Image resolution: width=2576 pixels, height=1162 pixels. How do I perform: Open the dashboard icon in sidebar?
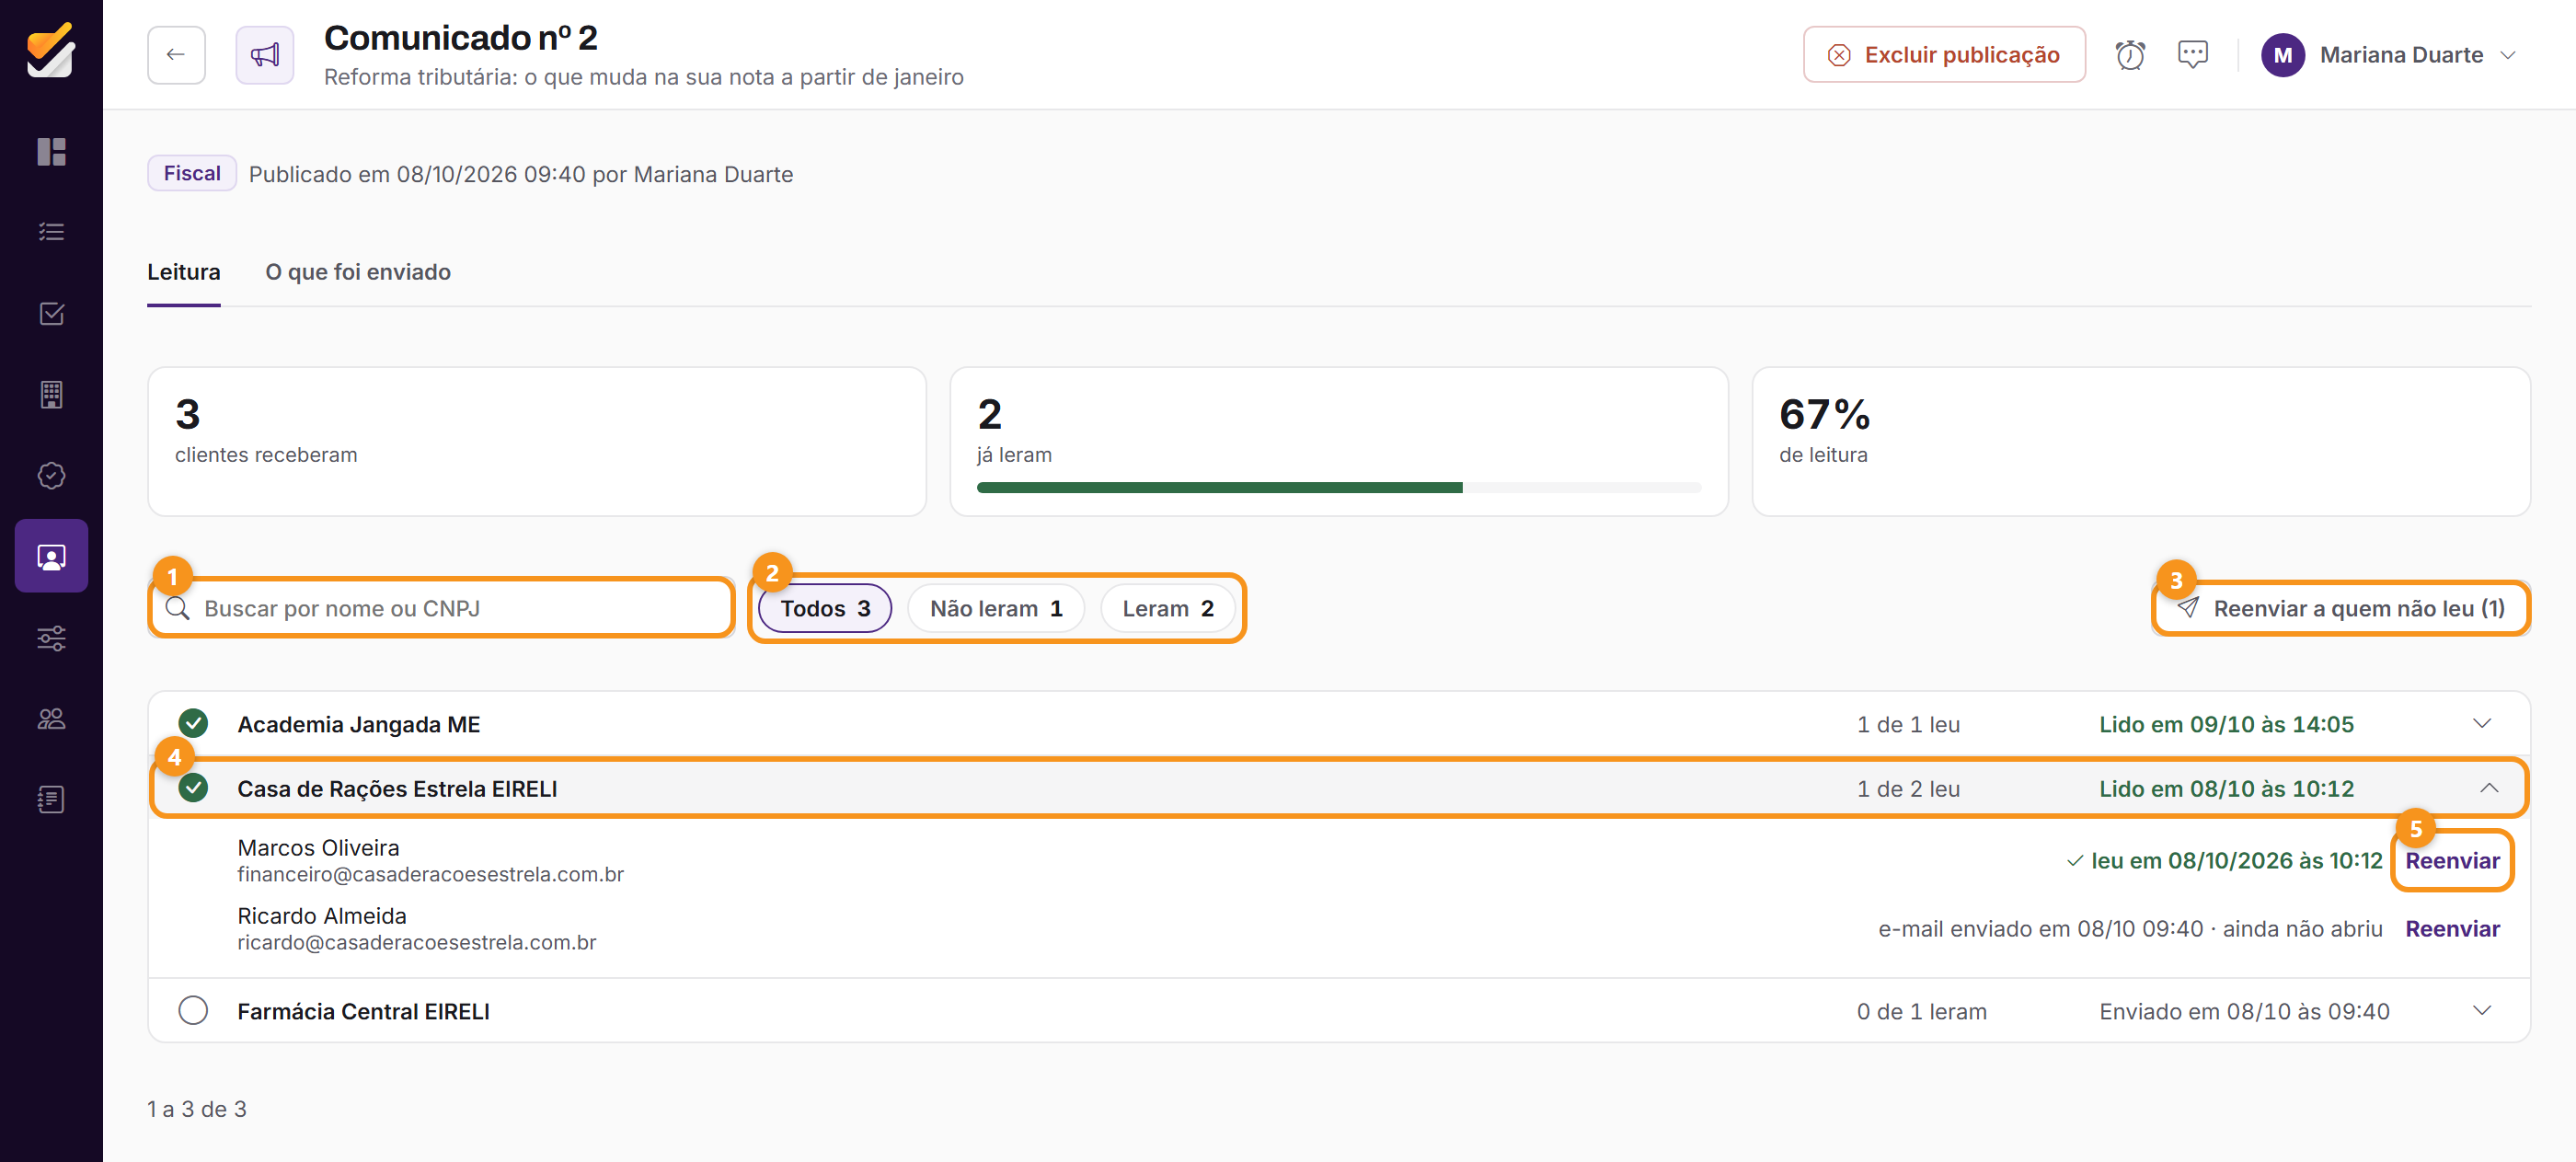point(51,152)
